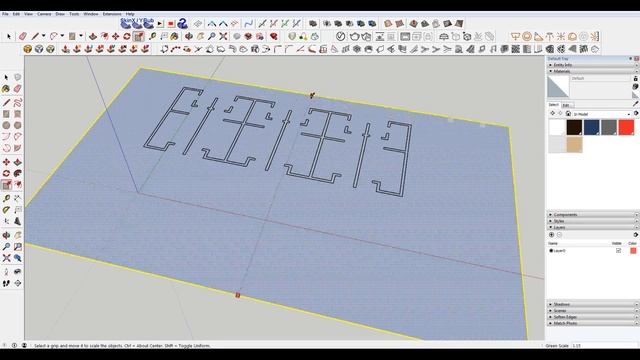Uncheck the Layer0 Visible checkbox

pos(618,251)
